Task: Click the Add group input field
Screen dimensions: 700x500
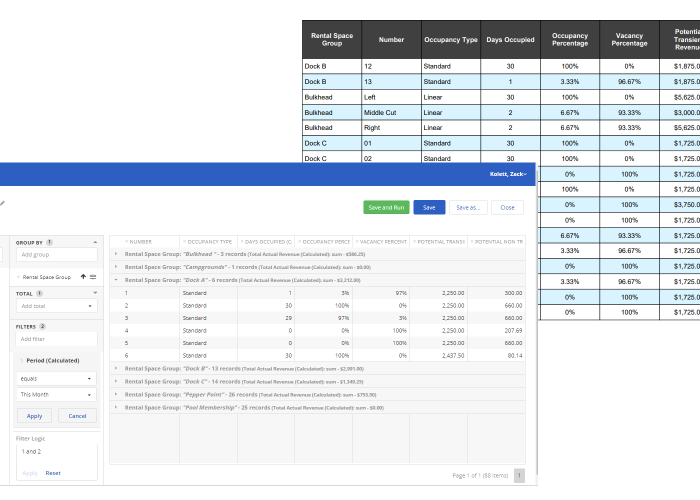Action: [57, 255]
